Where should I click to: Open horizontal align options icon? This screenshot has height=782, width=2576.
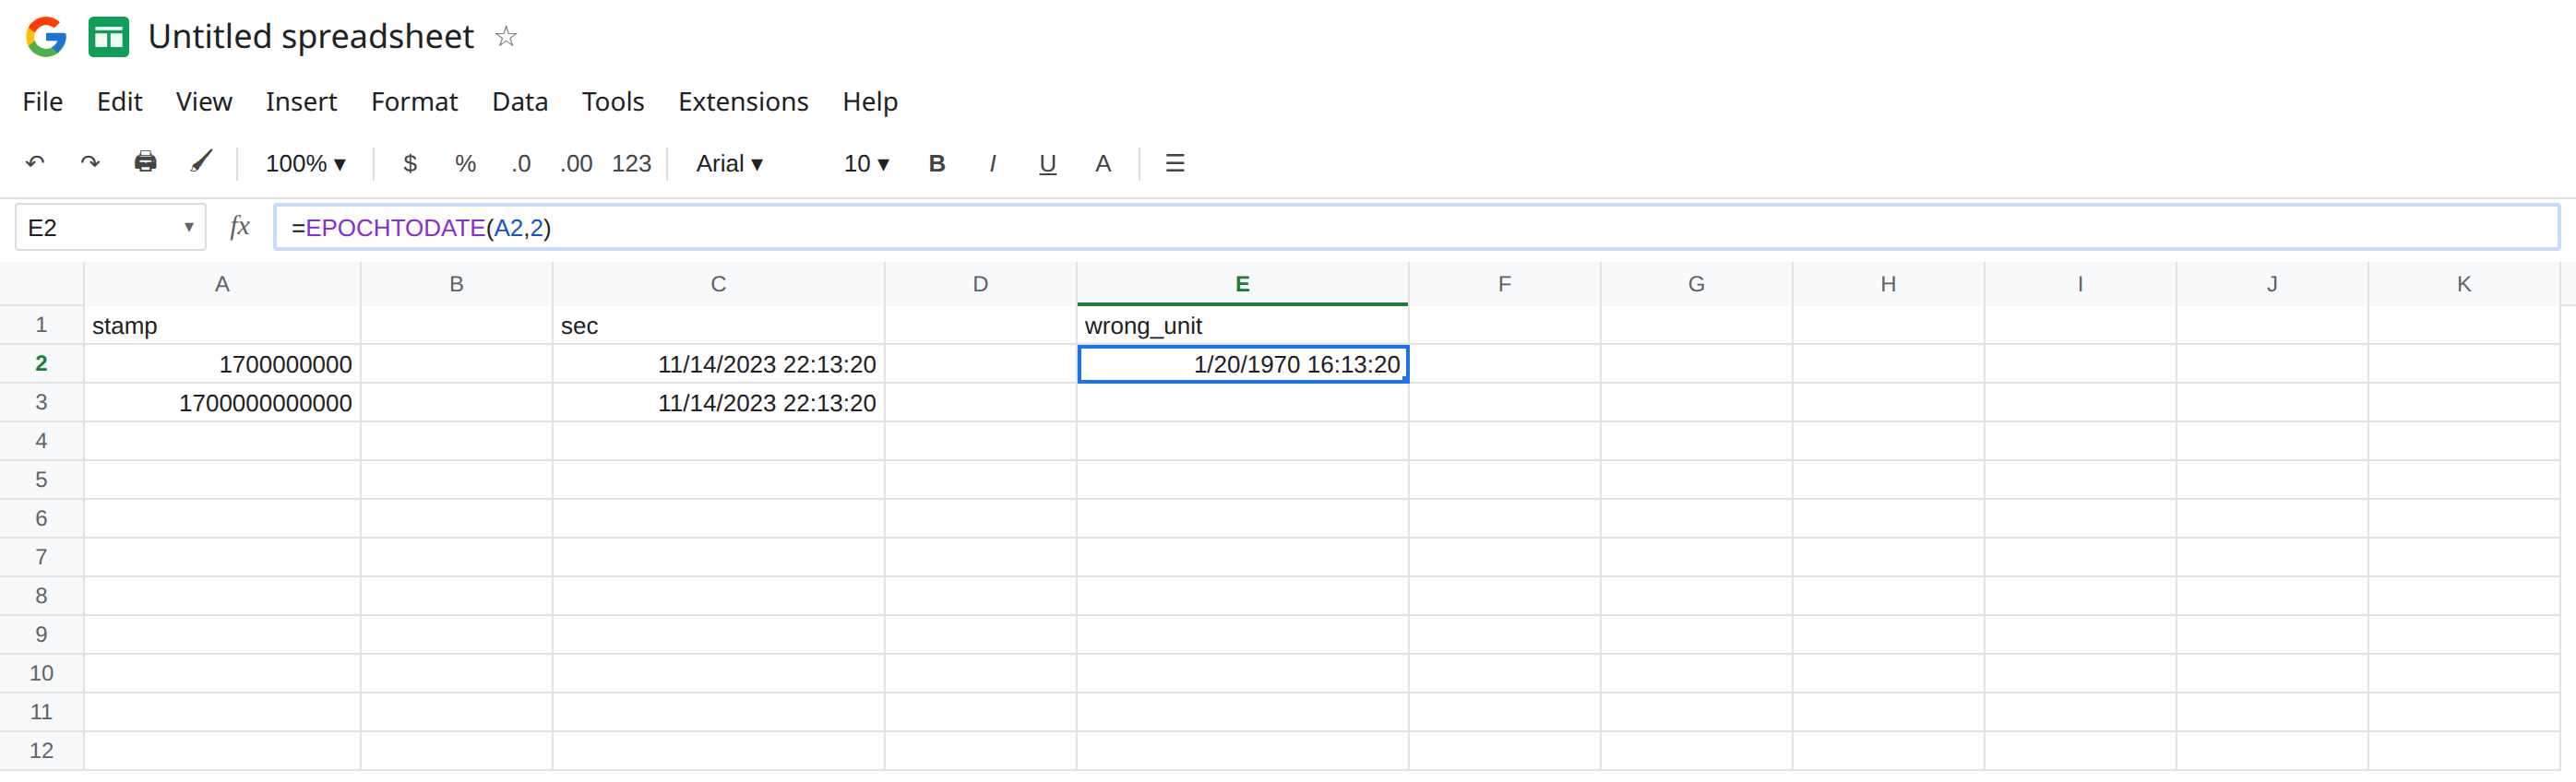tap(1175, 163)
